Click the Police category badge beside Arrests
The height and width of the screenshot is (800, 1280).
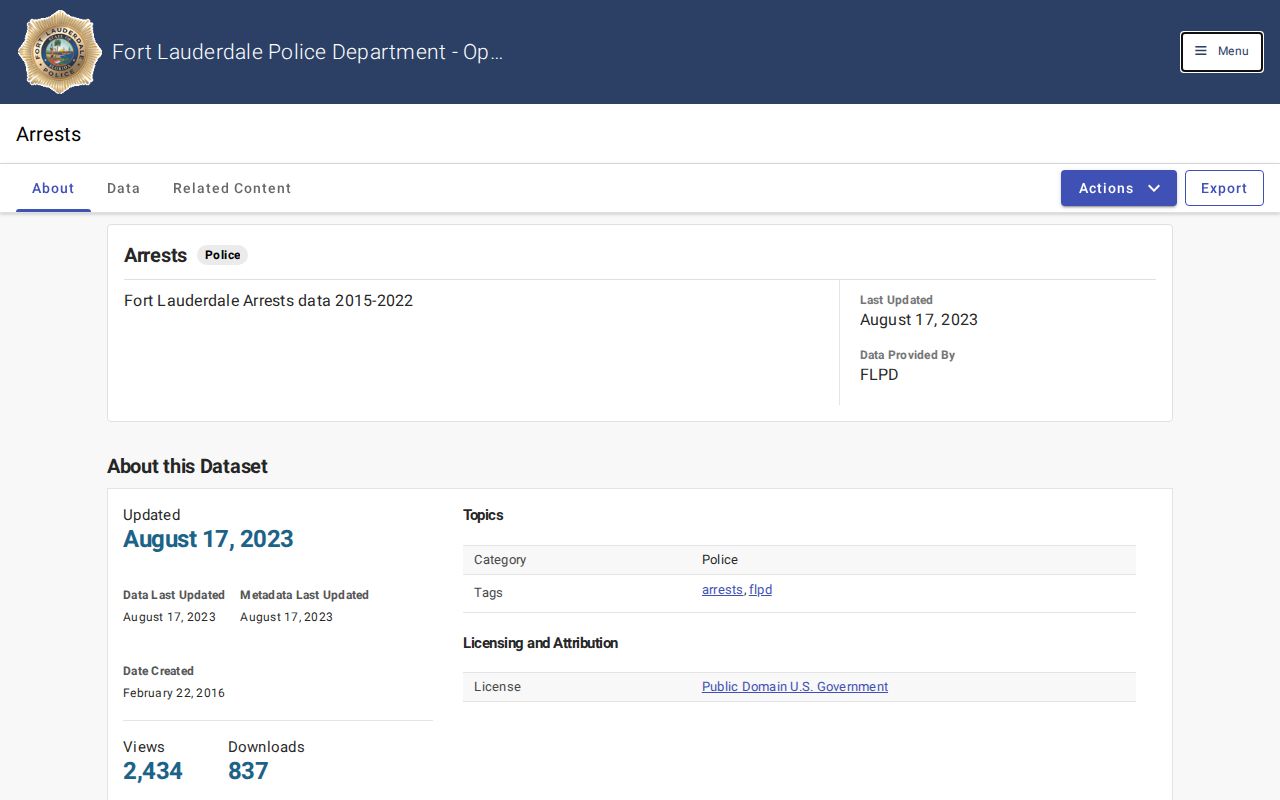point(222,255)
